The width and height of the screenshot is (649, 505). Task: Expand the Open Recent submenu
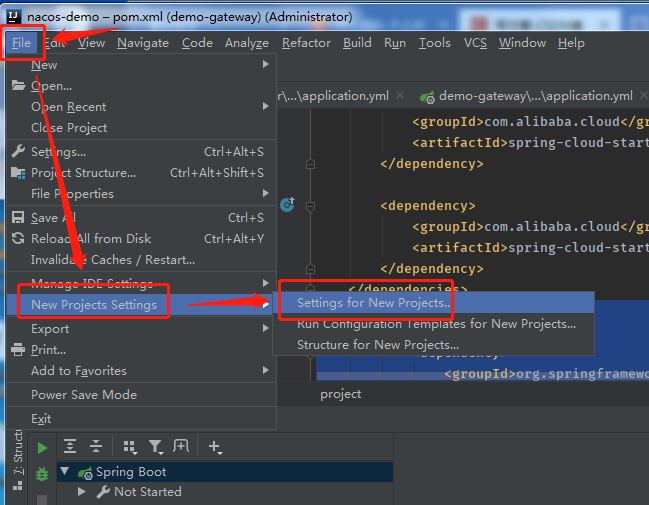click(x=142, y=107)
